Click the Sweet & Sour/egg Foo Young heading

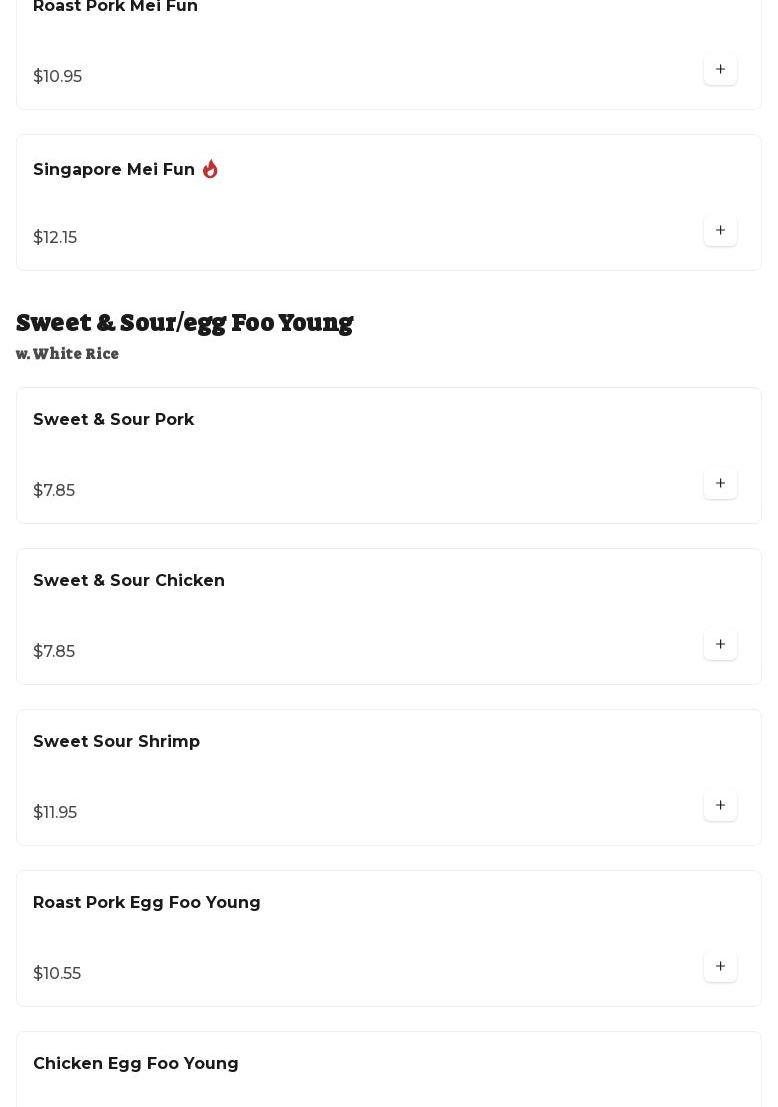184,323
